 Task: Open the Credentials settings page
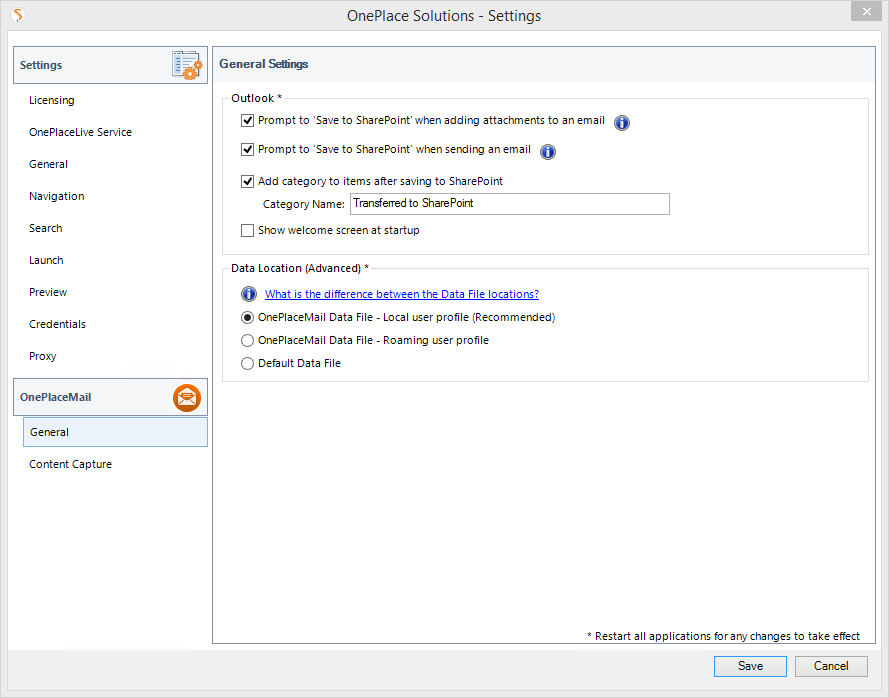click(57, 324)
